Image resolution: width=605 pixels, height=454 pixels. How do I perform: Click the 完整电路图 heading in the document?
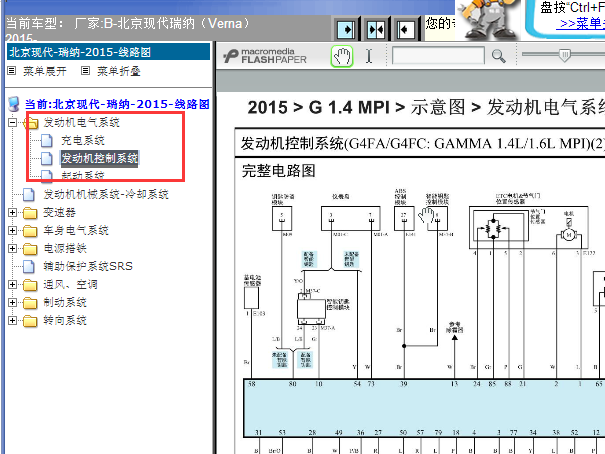click(x=279, y=171)
